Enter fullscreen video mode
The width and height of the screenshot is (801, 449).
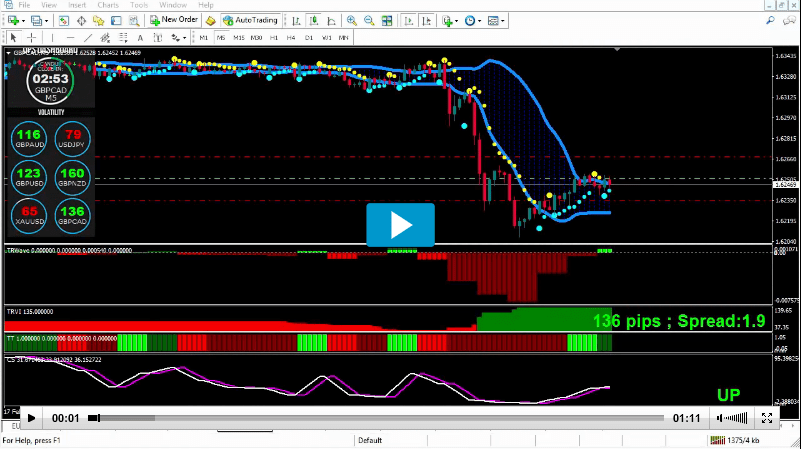pos(767,418)
